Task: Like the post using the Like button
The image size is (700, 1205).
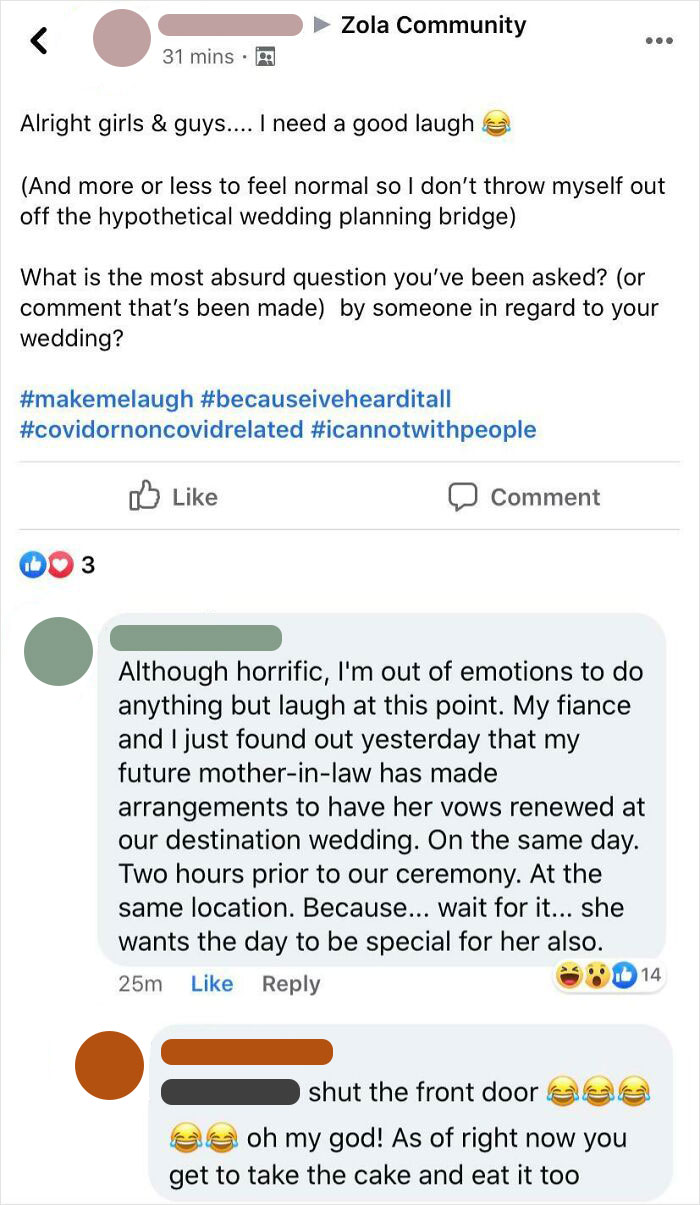Action: 172,496
